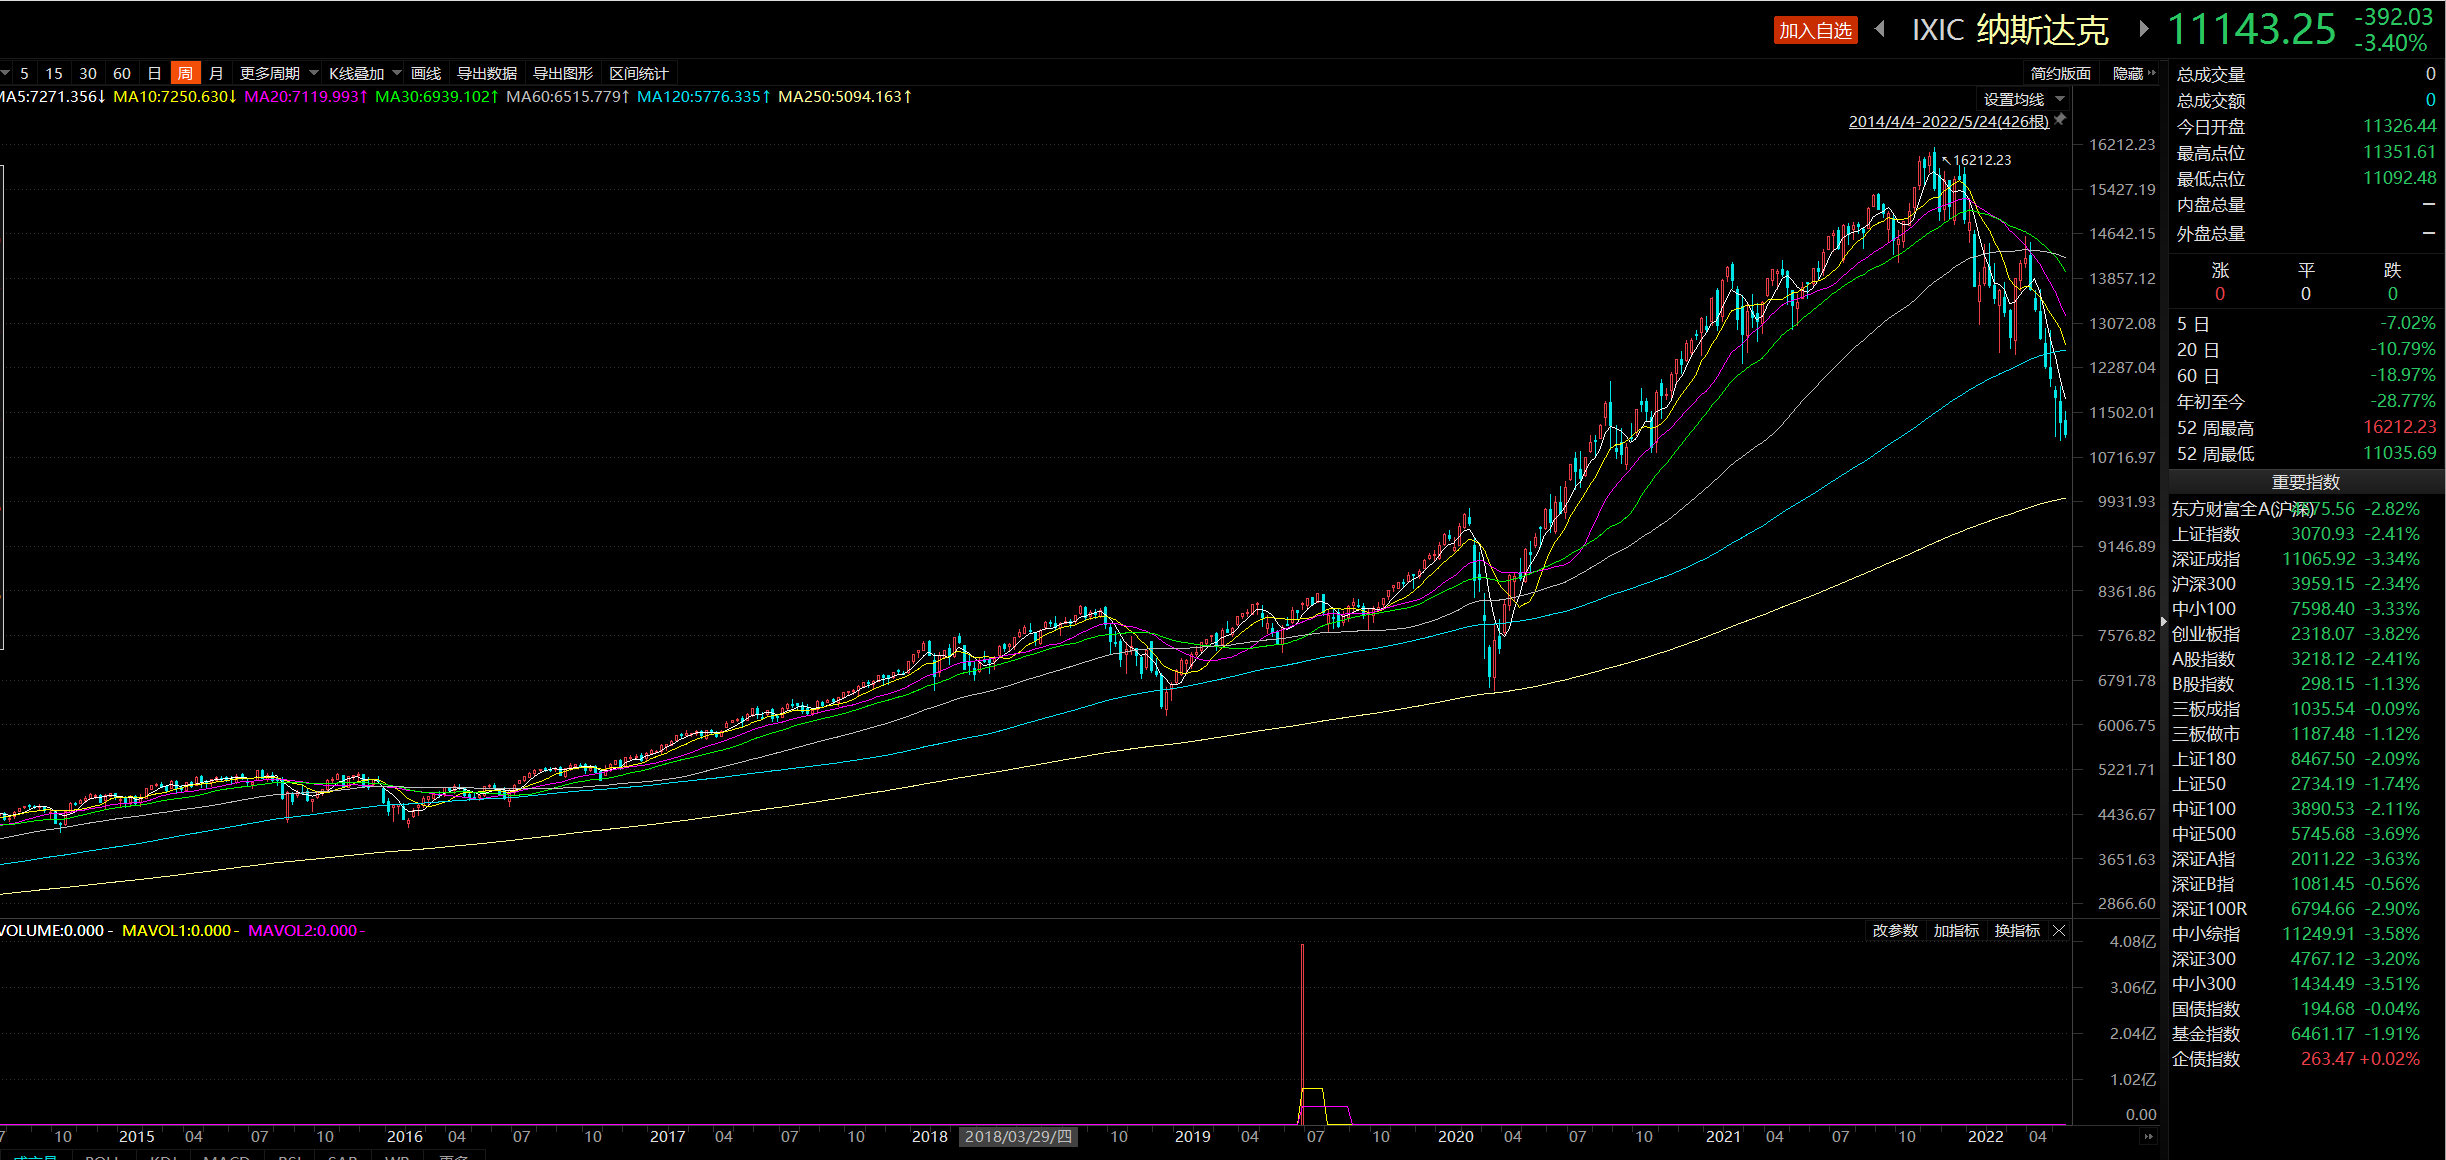The width and height of the screenshot is (2446, 1160).
Task: Go to next index with right arrow
Action: (x=2143, y=29)
